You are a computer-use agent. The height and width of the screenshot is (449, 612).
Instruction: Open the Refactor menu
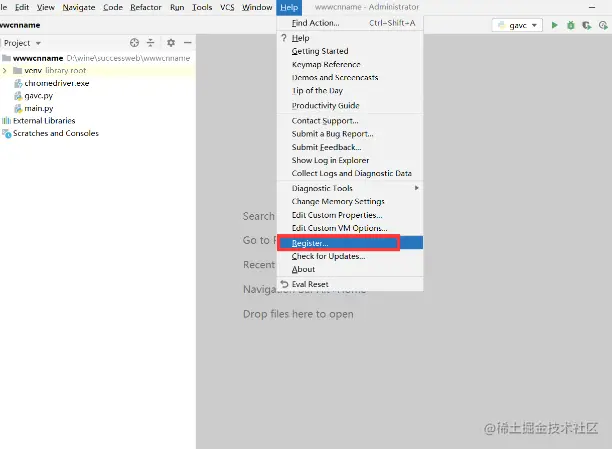pyautogui.click(x=146, y=7)
